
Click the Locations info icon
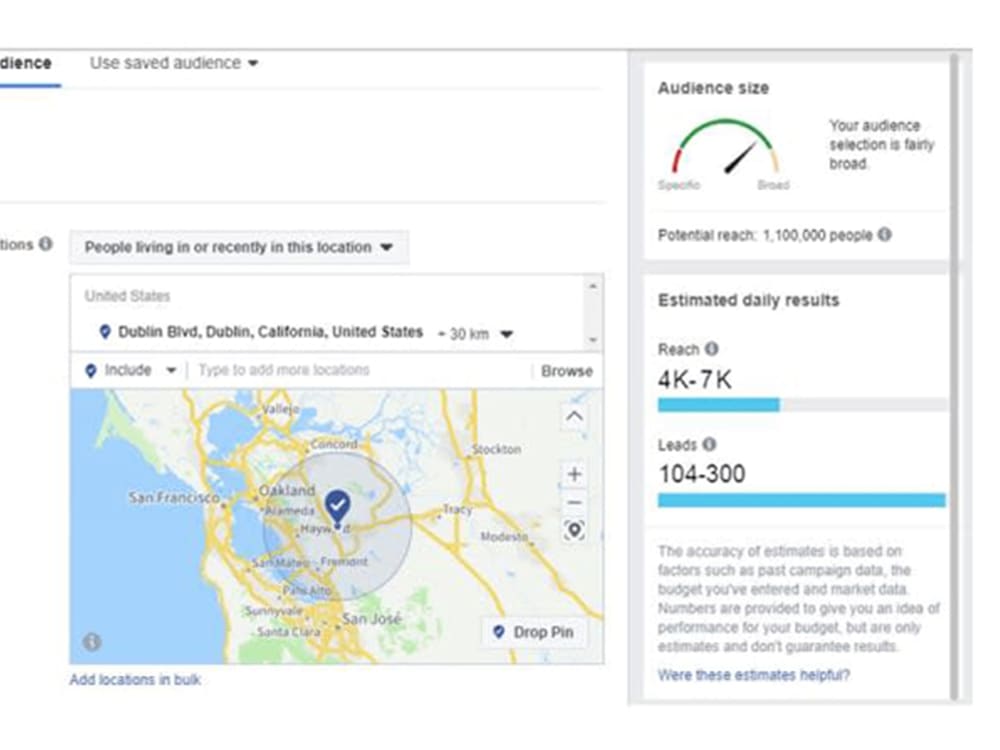click(45, 244)
